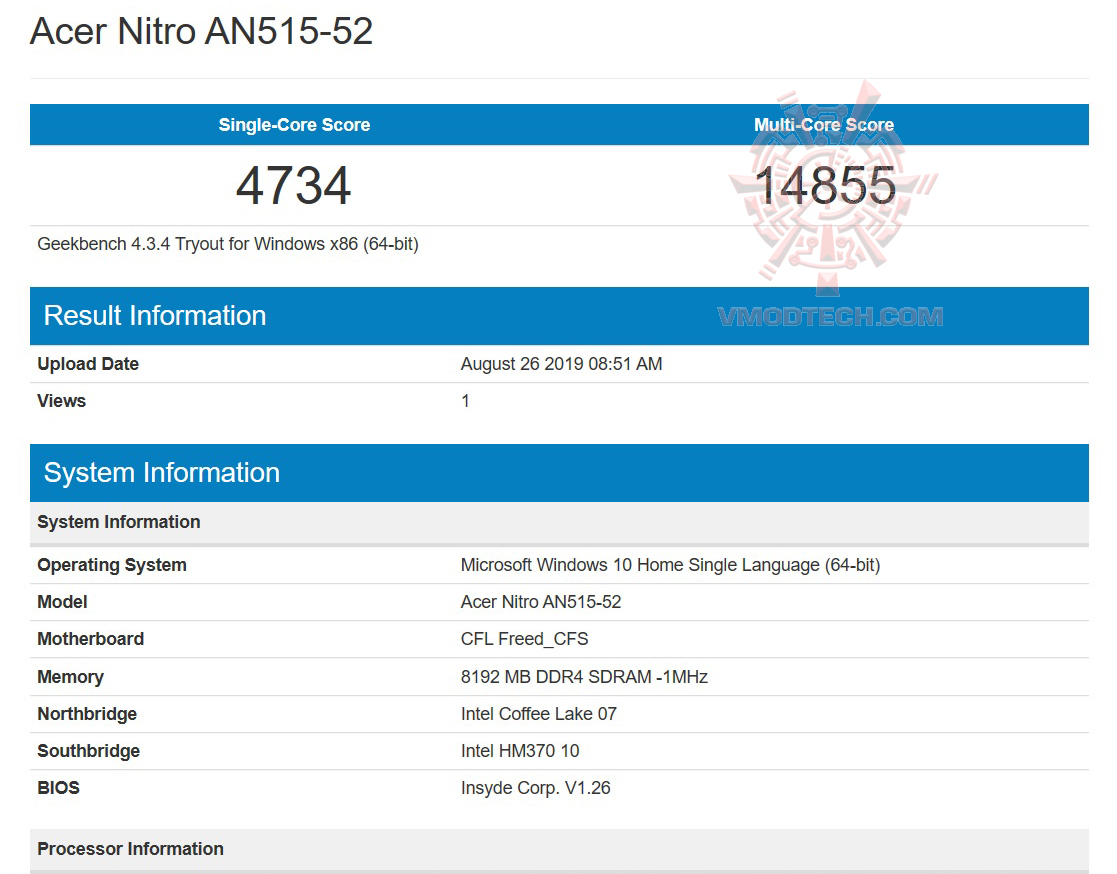Click the Processor Information subheader
Viewport: 1117px width, 874px height.
coord(559,850)
